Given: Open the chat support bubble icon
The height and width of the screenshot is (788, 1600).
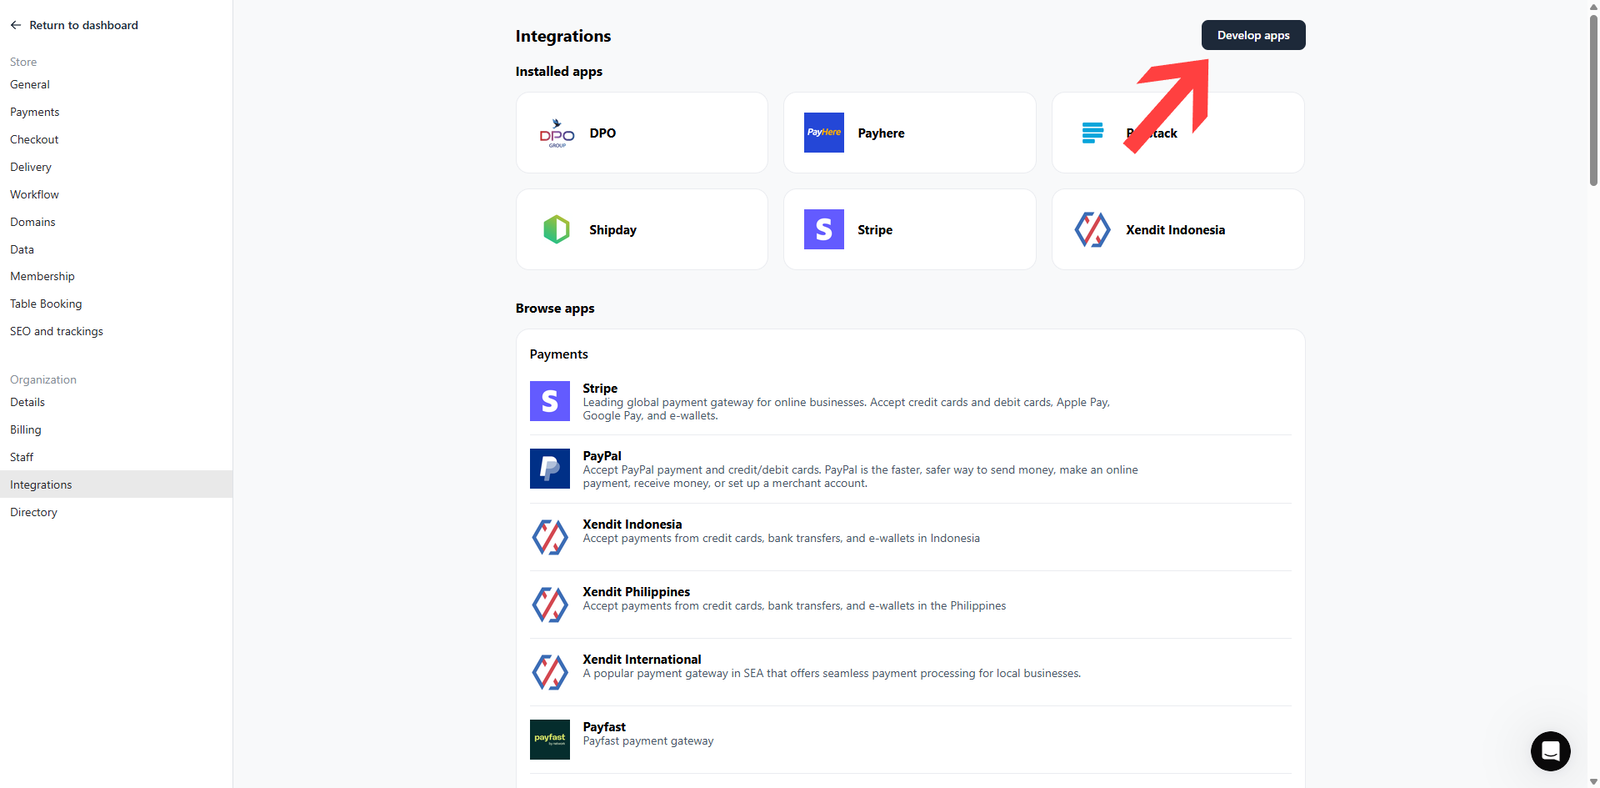Looking at the screenshot, I should 1550,751.
